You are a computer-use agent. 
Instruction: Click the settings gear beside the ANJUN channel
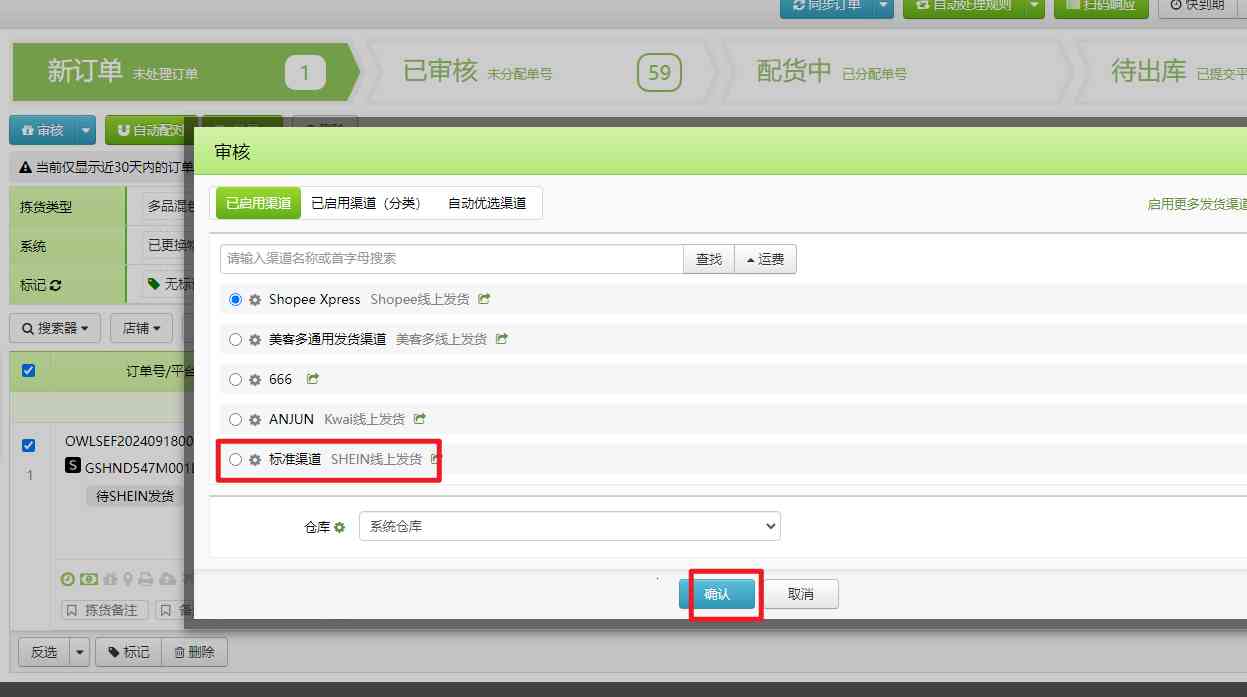tap(255, 419)
